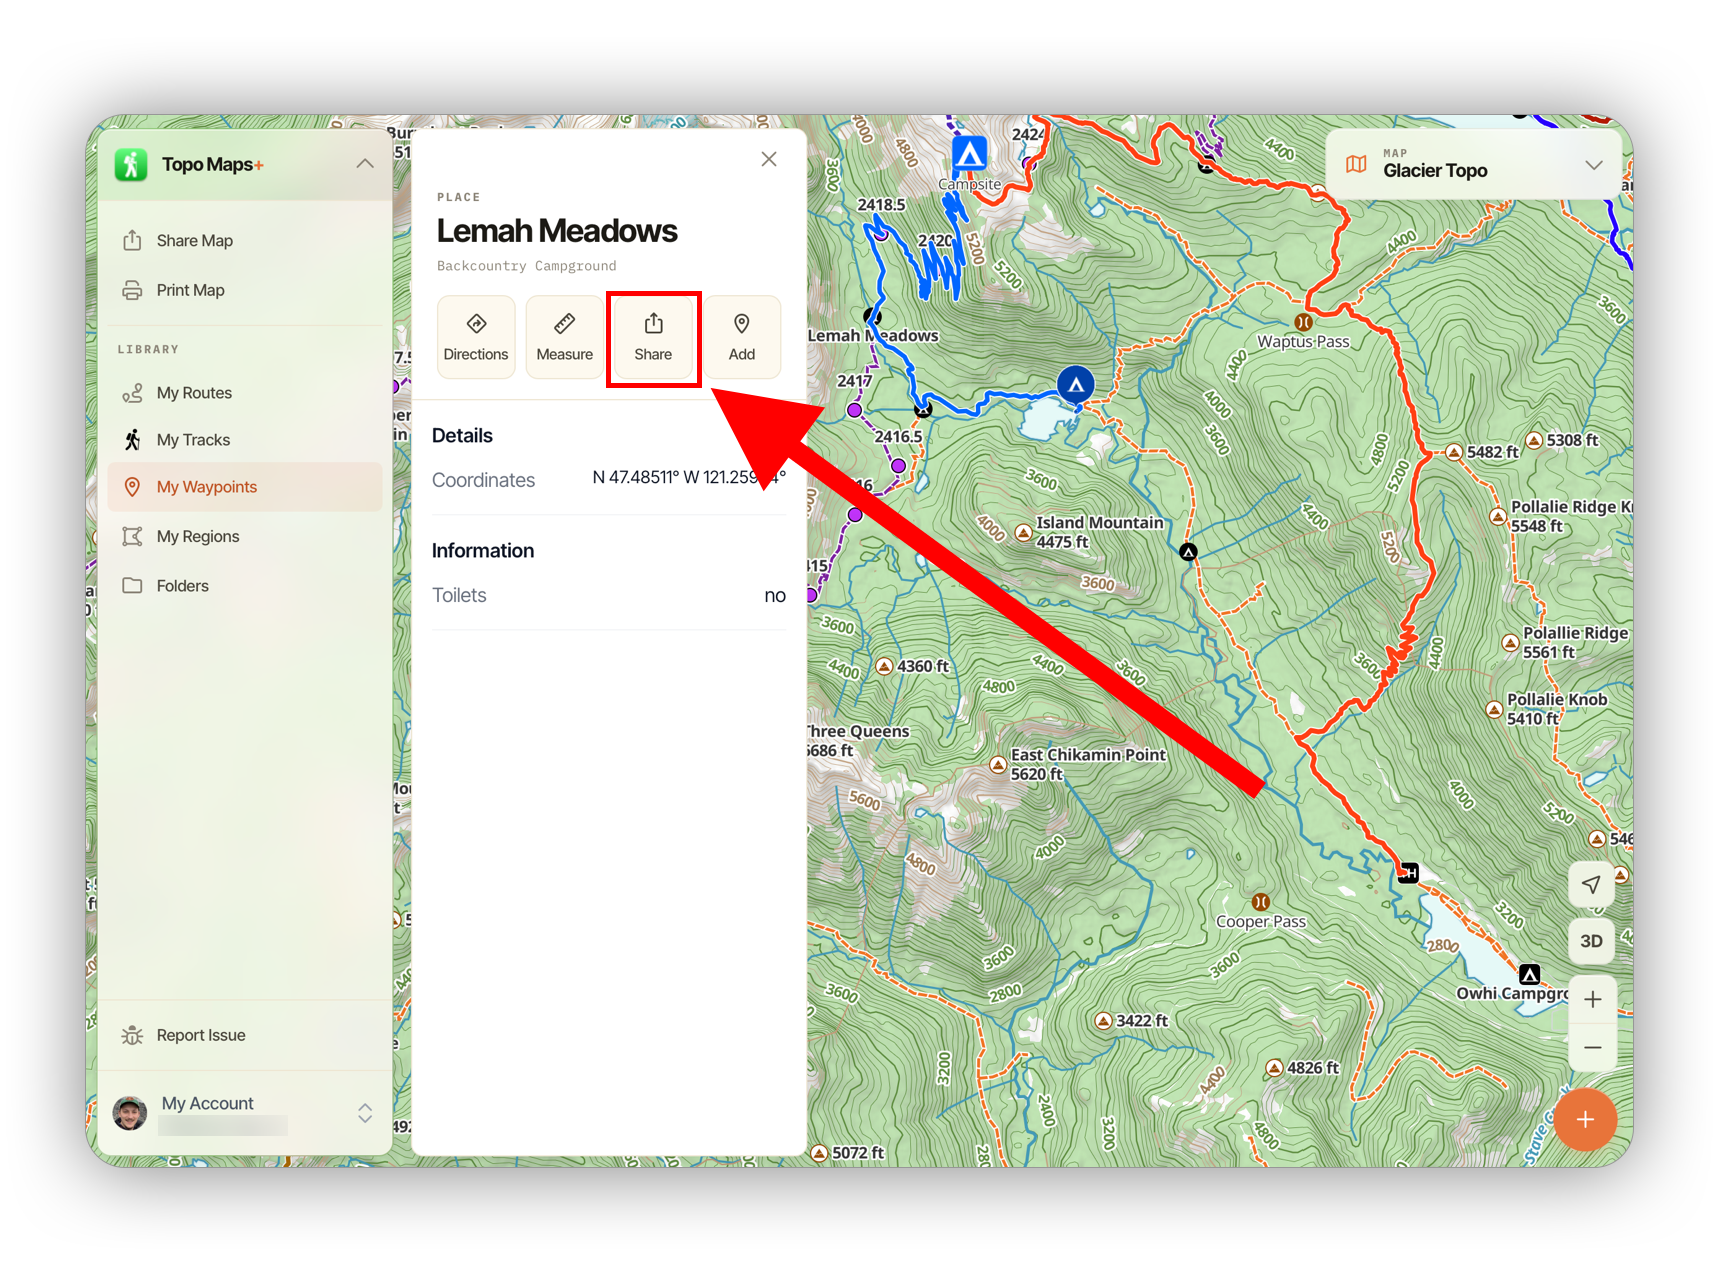The image size is (1719, 1285).
Task: Click the Toilets information row value
Action: point(775,596)
